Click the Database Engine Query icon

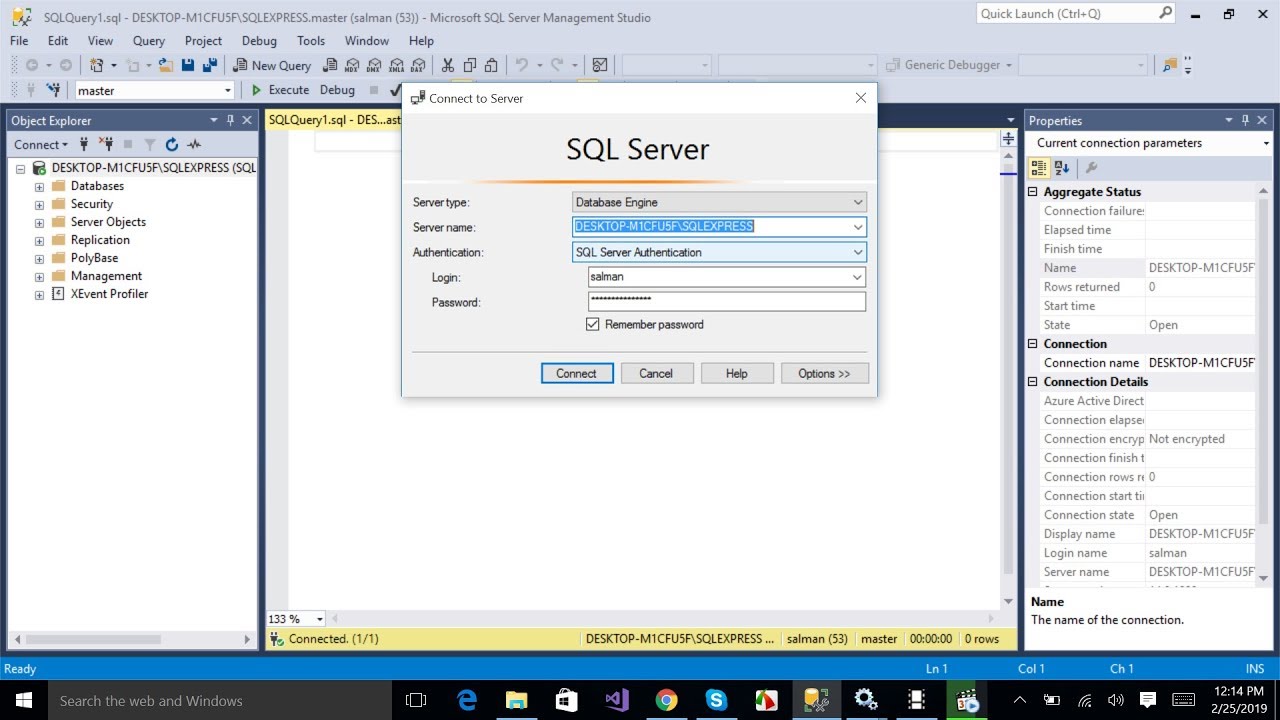tap(329, 65)
